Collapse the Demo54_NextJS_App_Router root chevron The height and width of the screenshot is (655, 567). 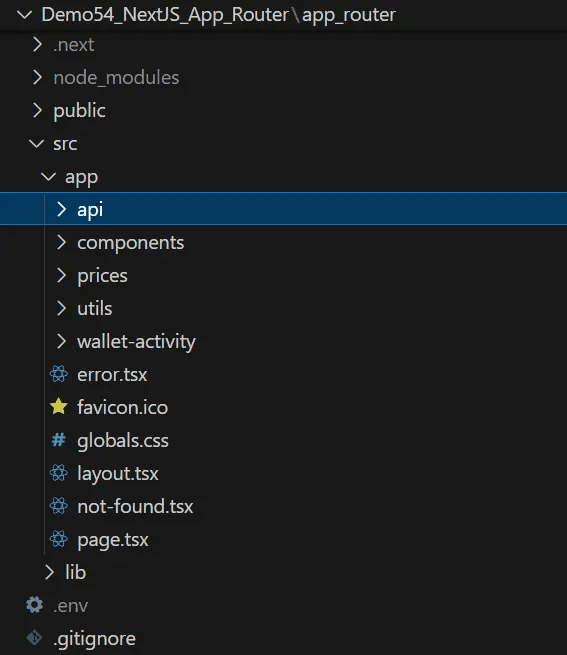25,15
